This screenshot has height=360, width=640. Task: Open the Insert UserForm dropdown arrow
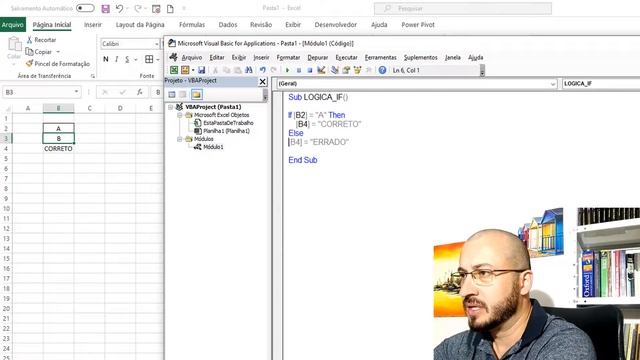(193, 70)
